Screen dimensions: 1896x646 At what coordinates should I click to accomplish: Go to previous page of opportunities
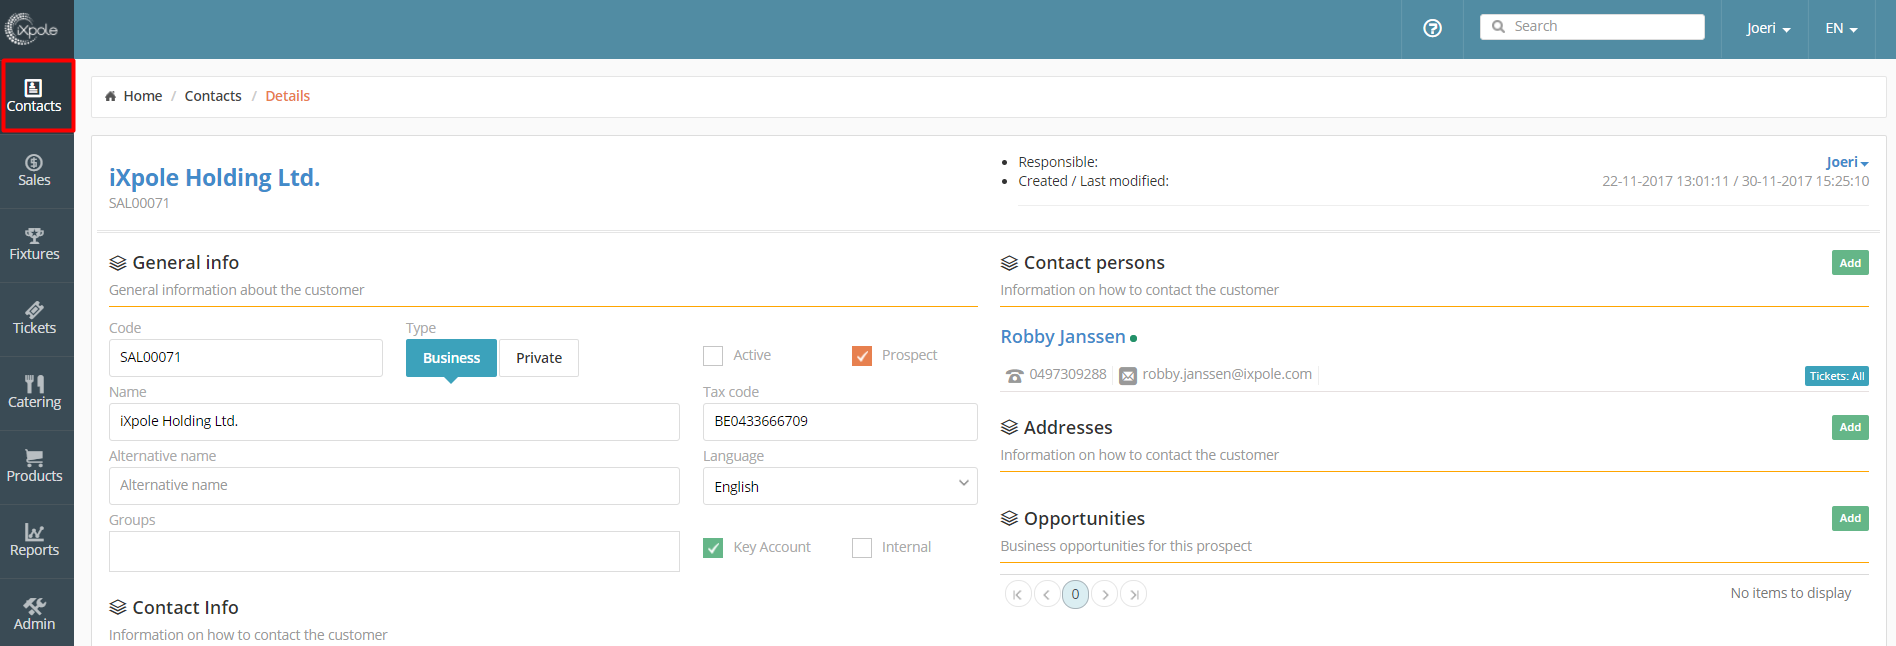(x=1047, y=594)
